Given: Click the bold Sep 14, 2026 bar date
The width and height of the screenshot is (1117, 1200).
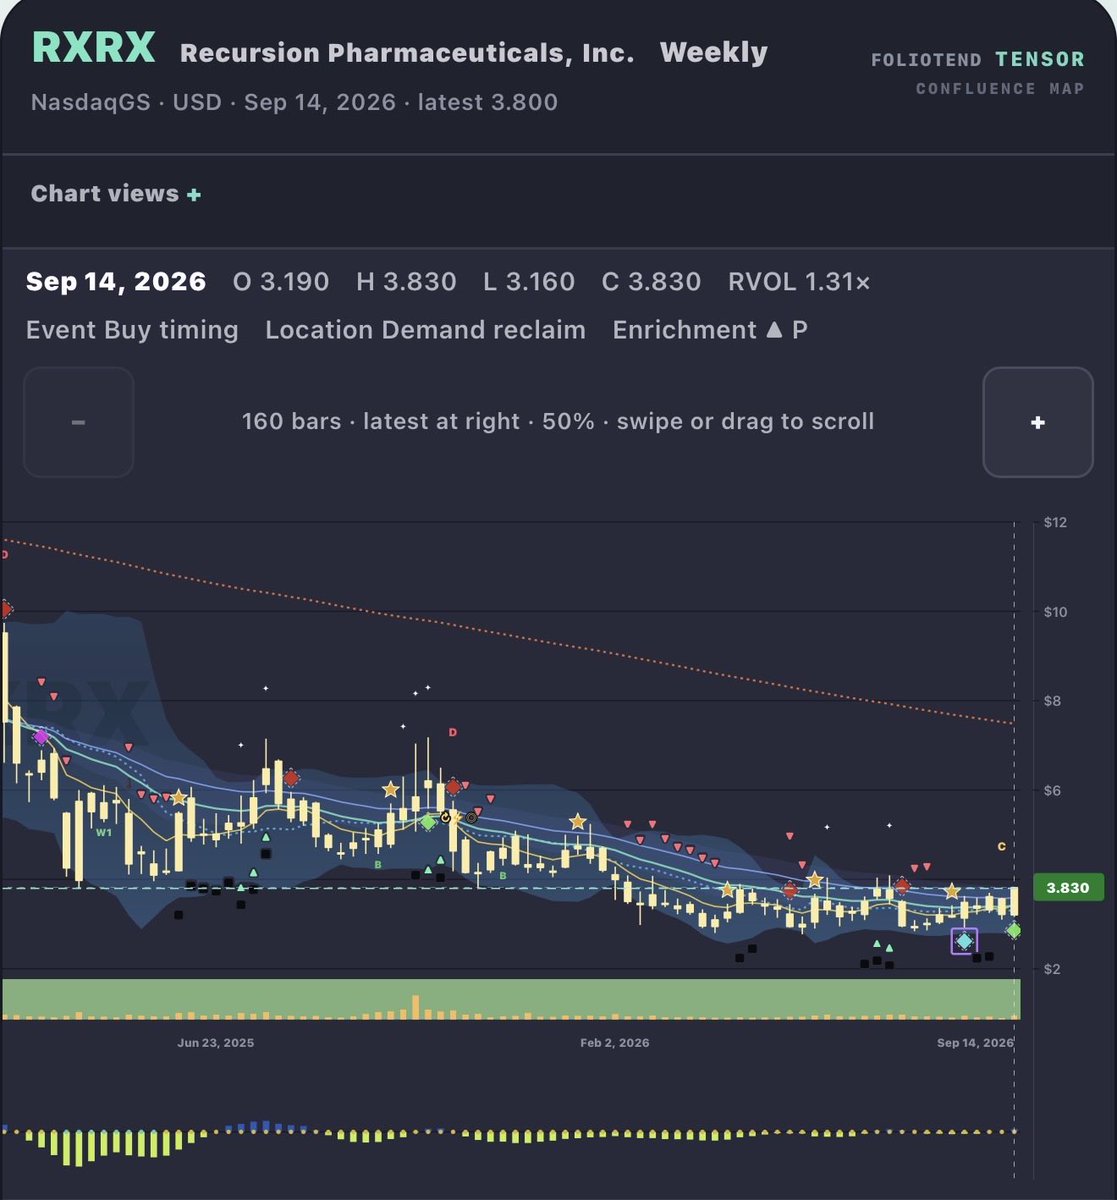Looking at the screenshot, I should (x=116, y=282).
